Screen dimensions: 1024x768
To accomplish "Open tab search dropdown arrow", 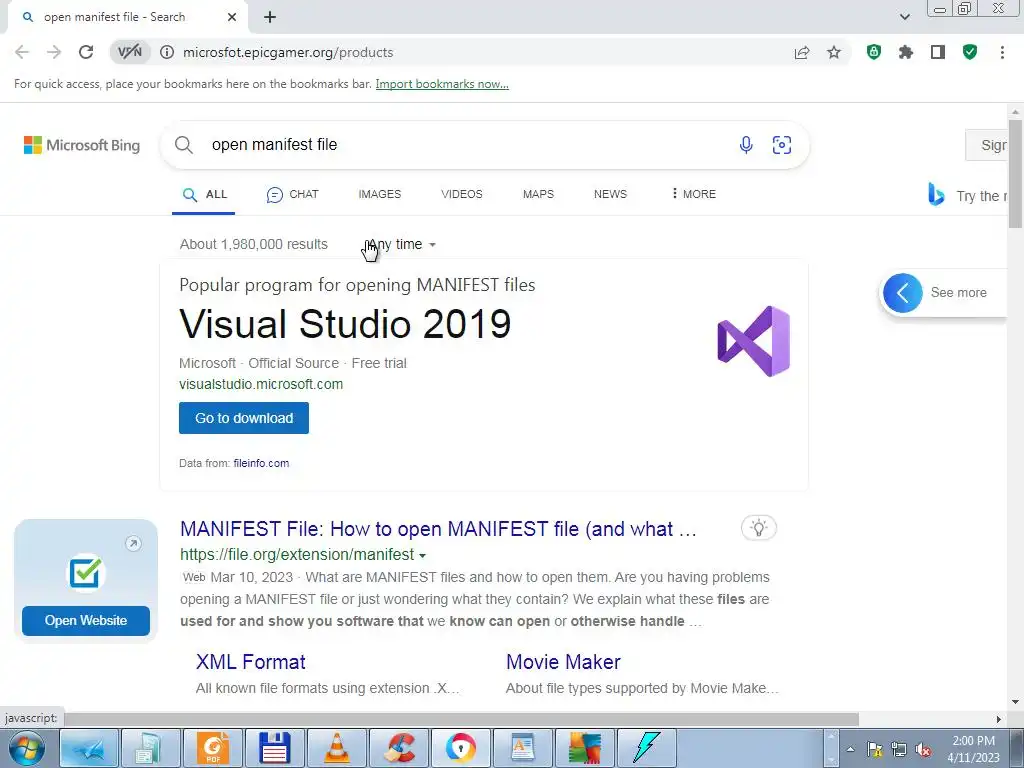I will pos(904,17).
